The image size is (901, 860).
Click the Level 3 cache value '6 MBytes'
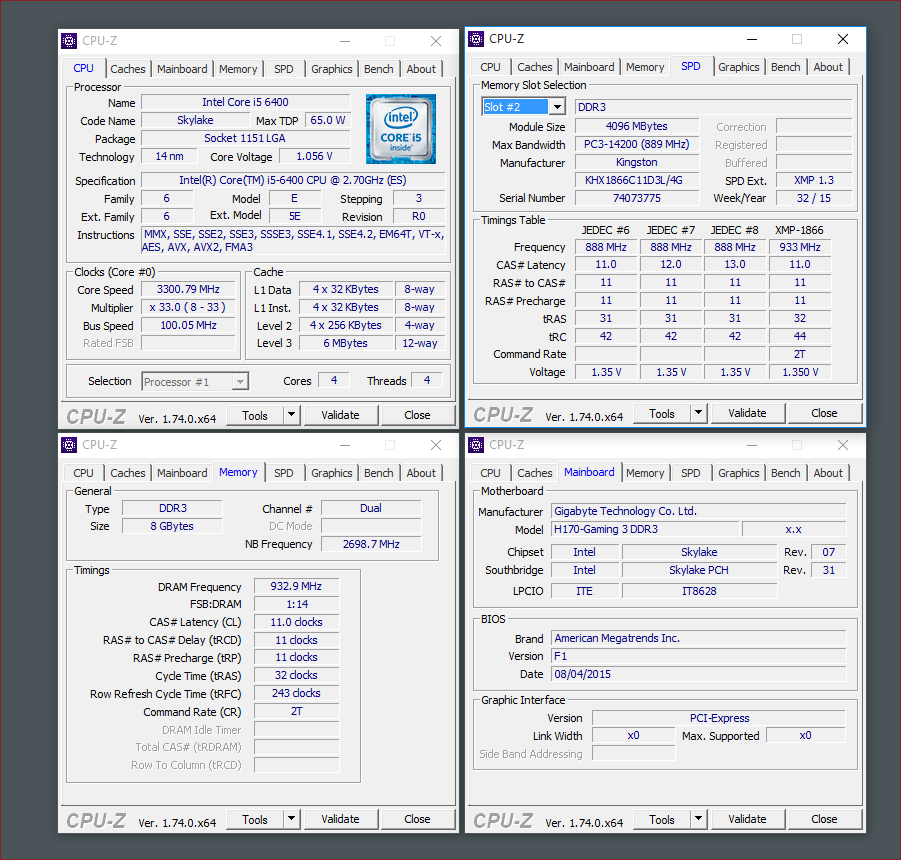346,343
